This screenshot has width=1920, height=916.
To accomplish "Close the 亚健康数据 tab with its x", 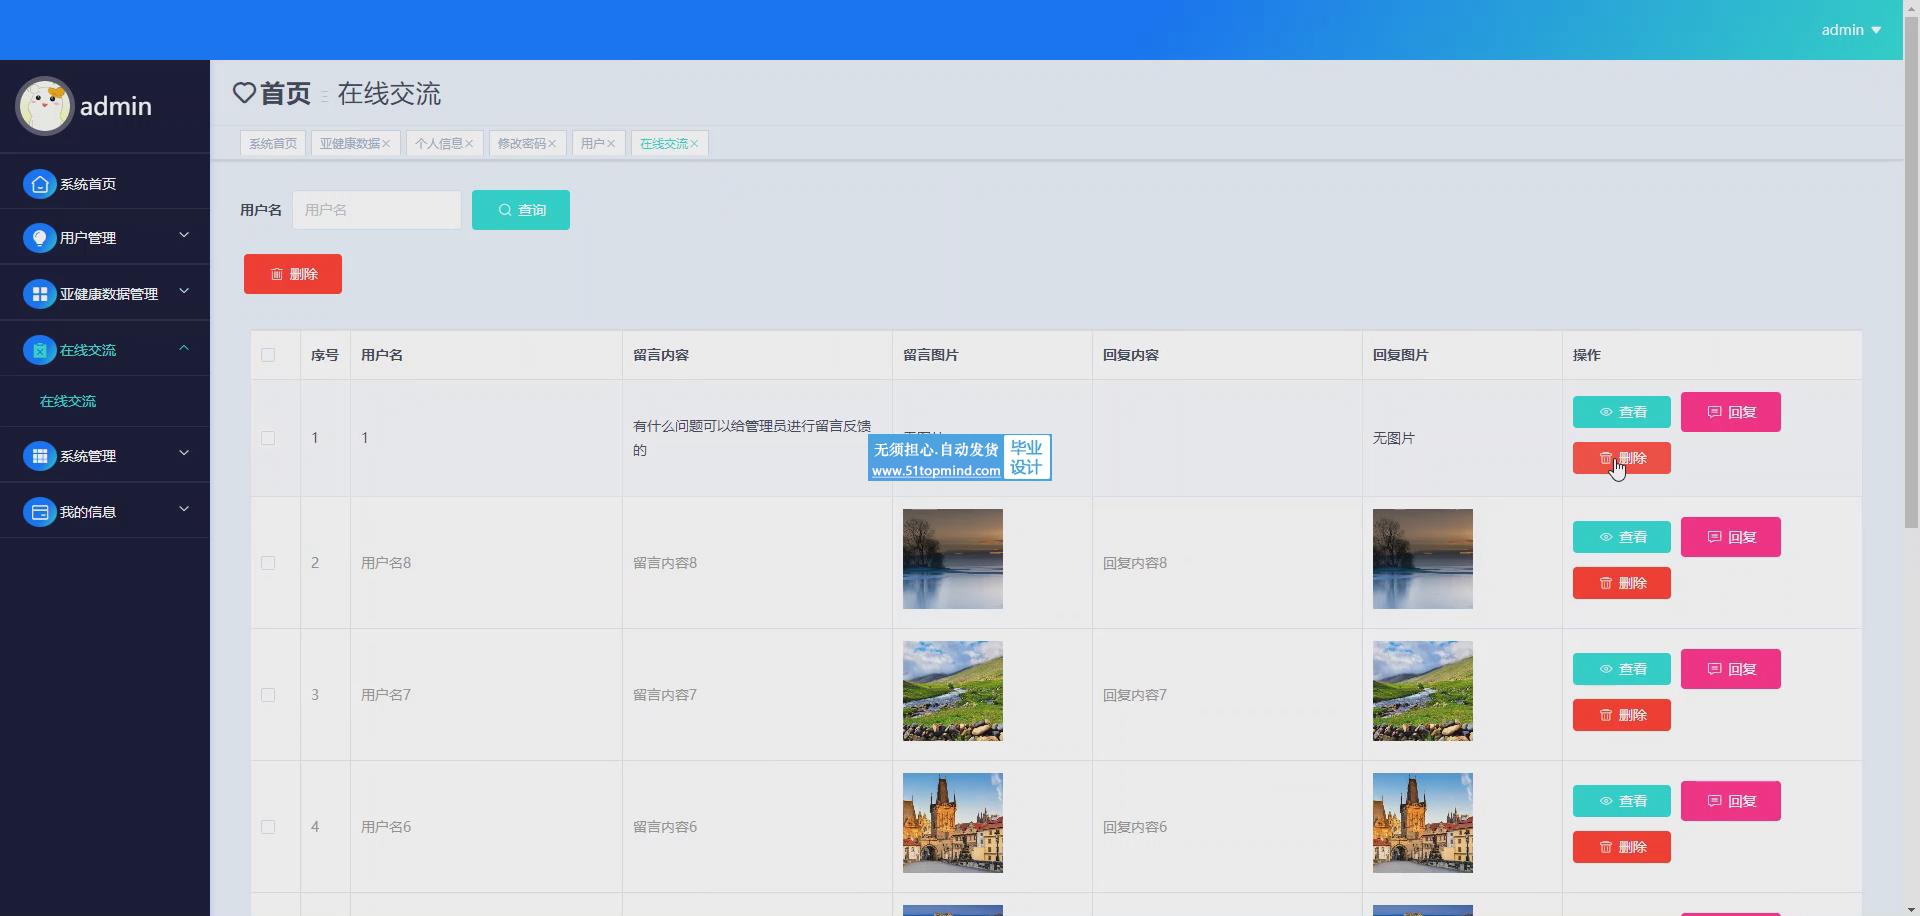I will coord(386,144).
